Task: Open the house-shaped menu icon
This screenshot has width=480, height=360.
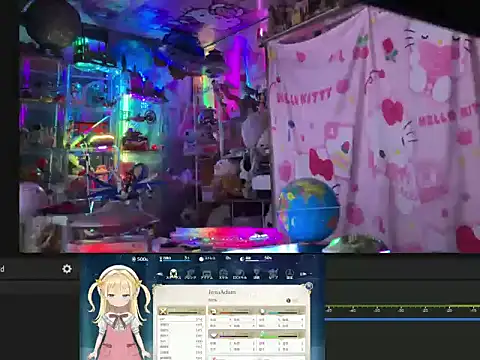Action: click(x=223, y=274)
